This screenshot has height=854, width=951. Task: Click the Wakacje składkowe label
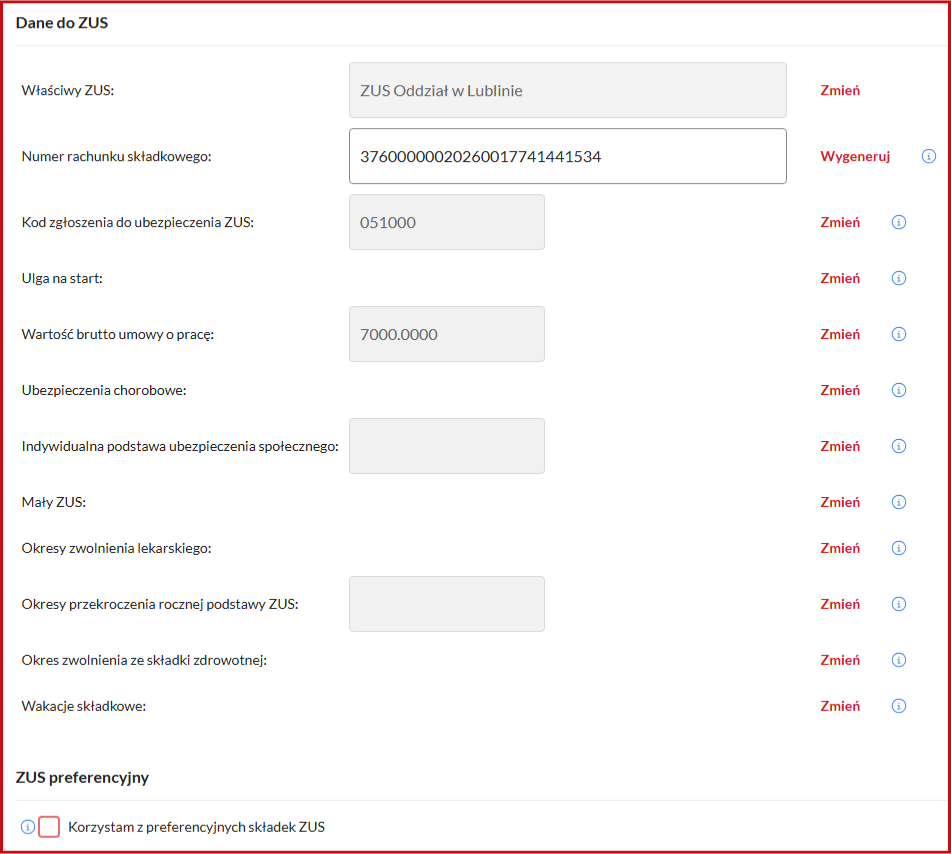coord(84,706)
